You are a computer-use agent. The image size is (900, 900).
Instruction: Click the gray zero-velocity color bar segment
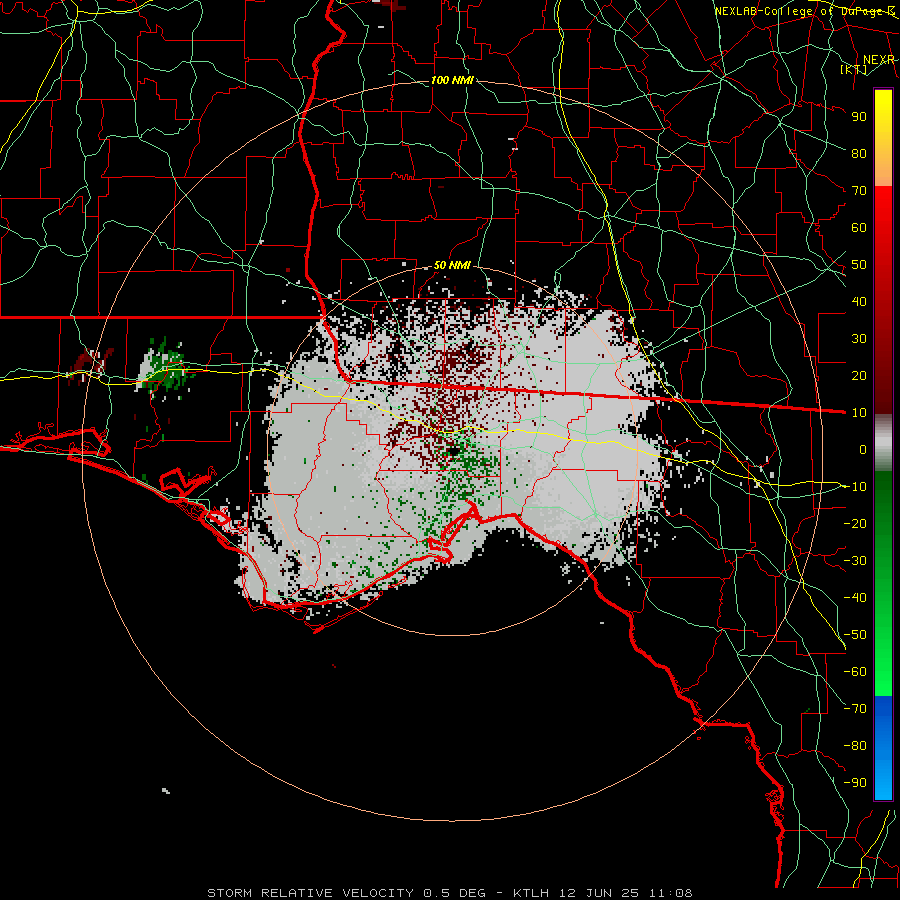coord(883,443)
